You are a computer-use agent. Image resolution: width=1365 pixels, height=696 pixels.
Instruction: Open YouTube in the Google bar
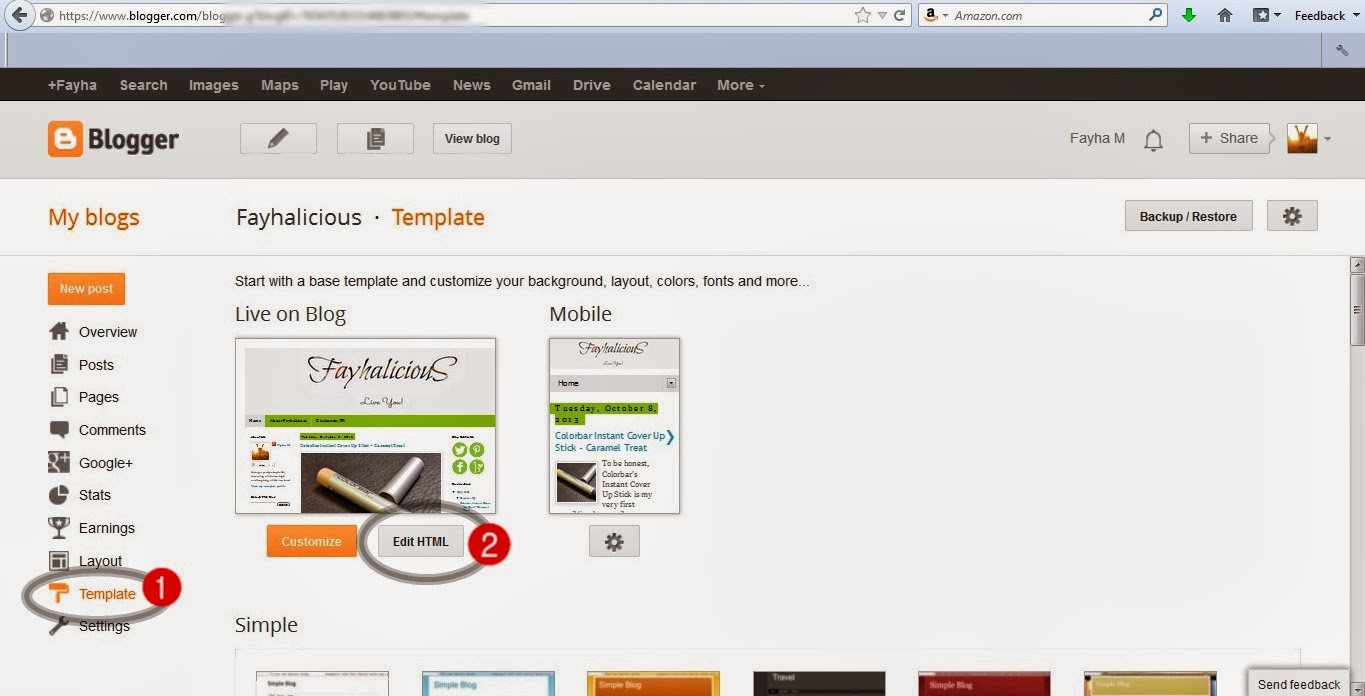tap(400, 85)
